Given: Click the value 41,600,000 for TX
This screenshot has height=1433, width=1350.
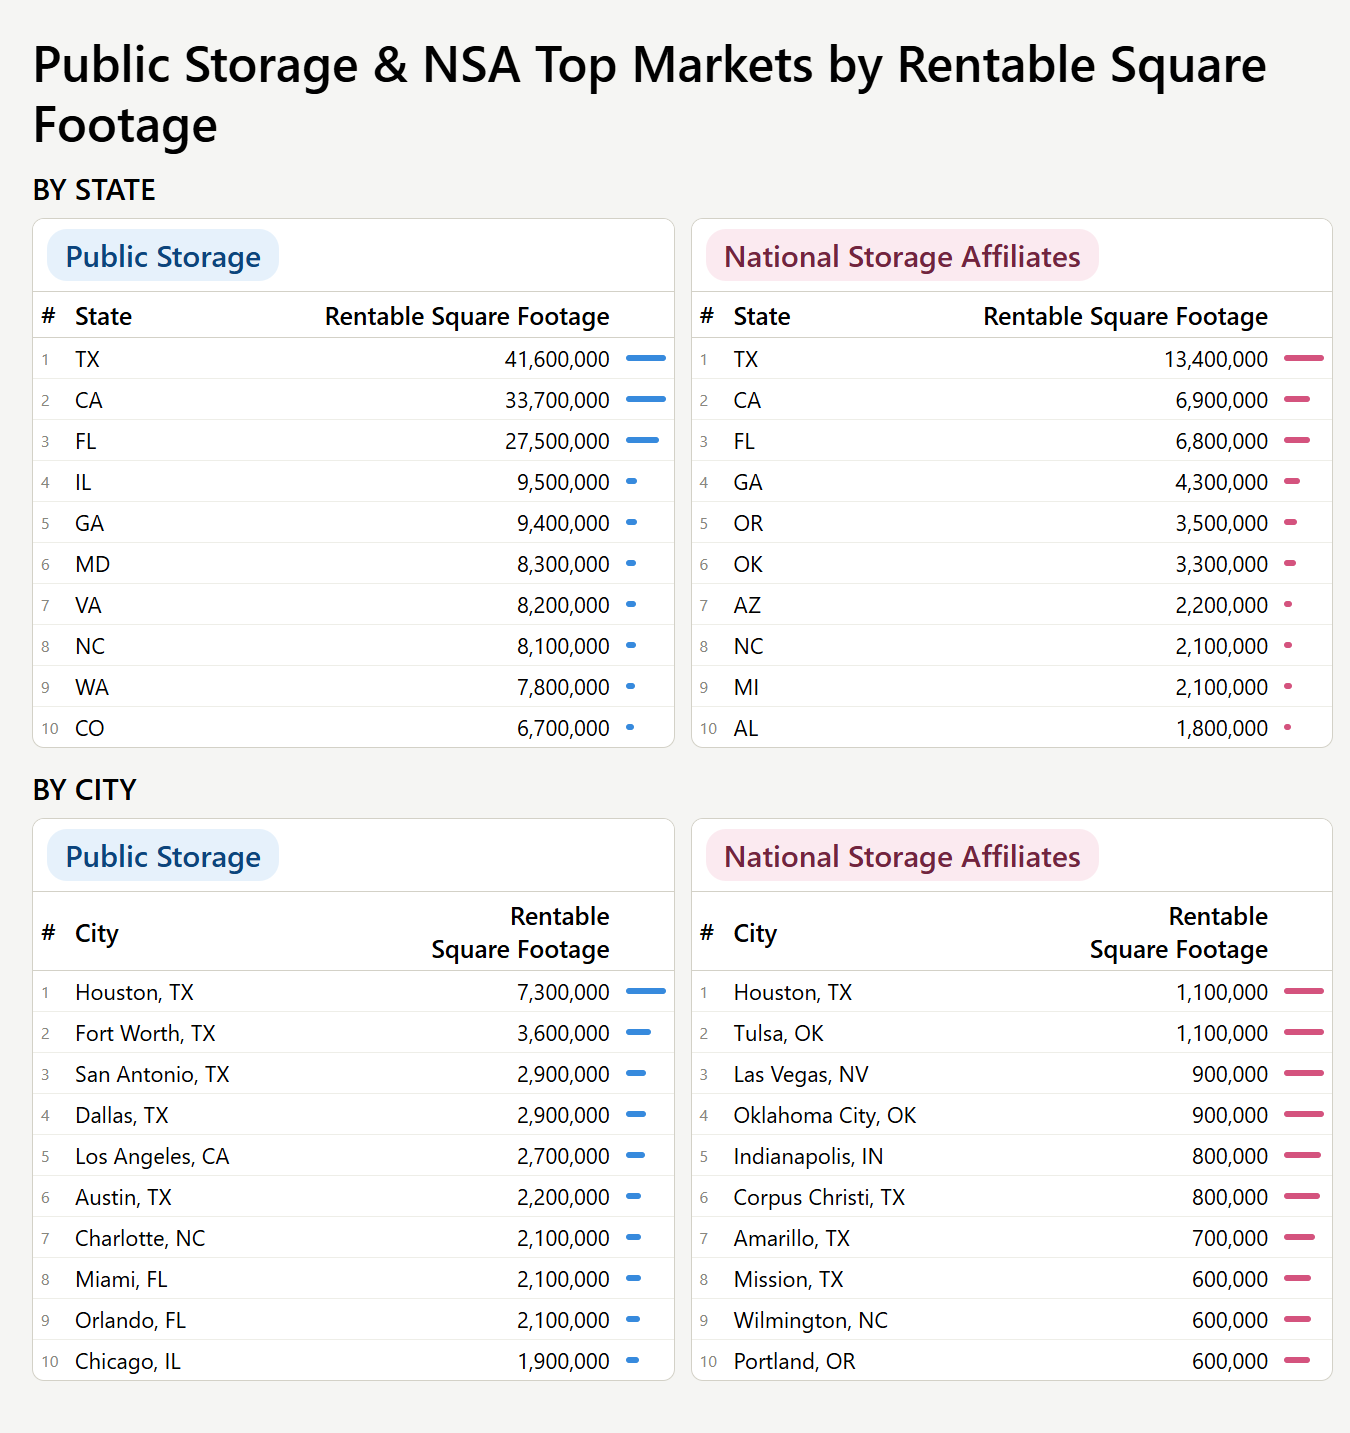Looking at the screenshot, I should 557,359.
